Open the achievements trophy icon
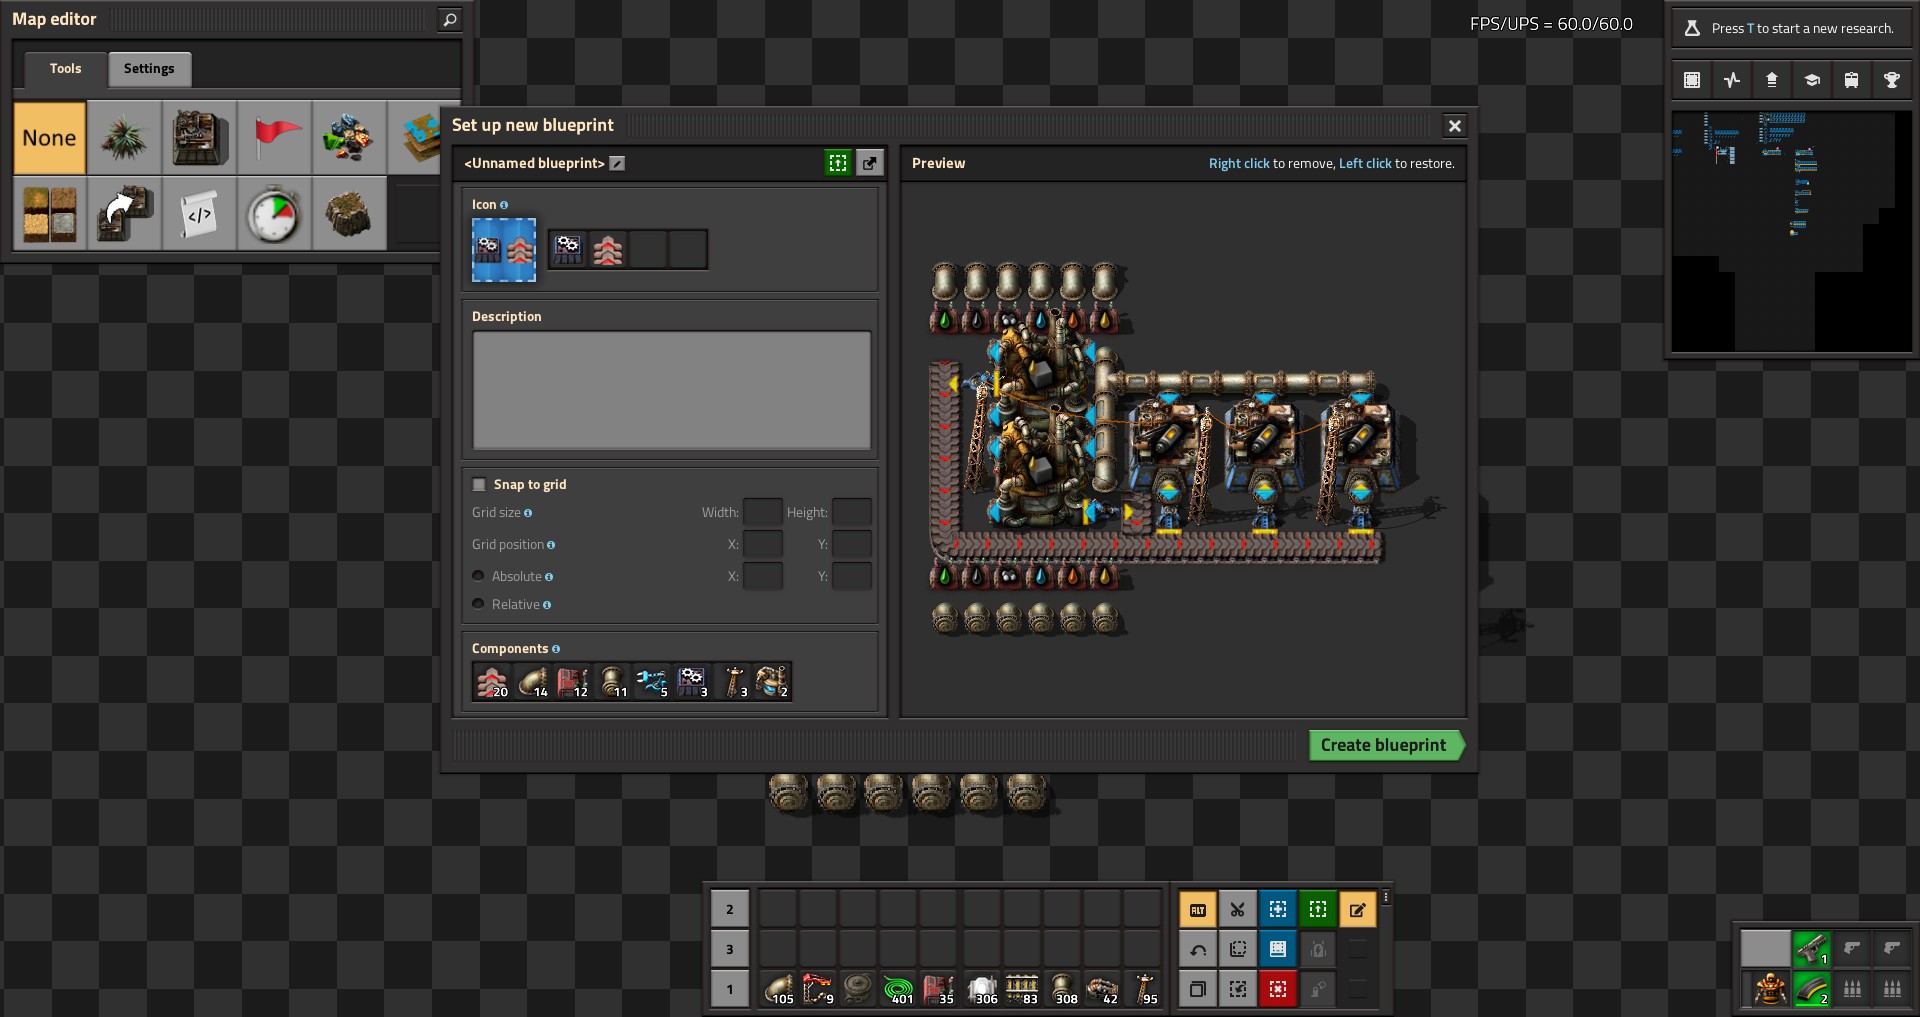This screenshot has width=1920, height=1017. (x=1892, y=80)
